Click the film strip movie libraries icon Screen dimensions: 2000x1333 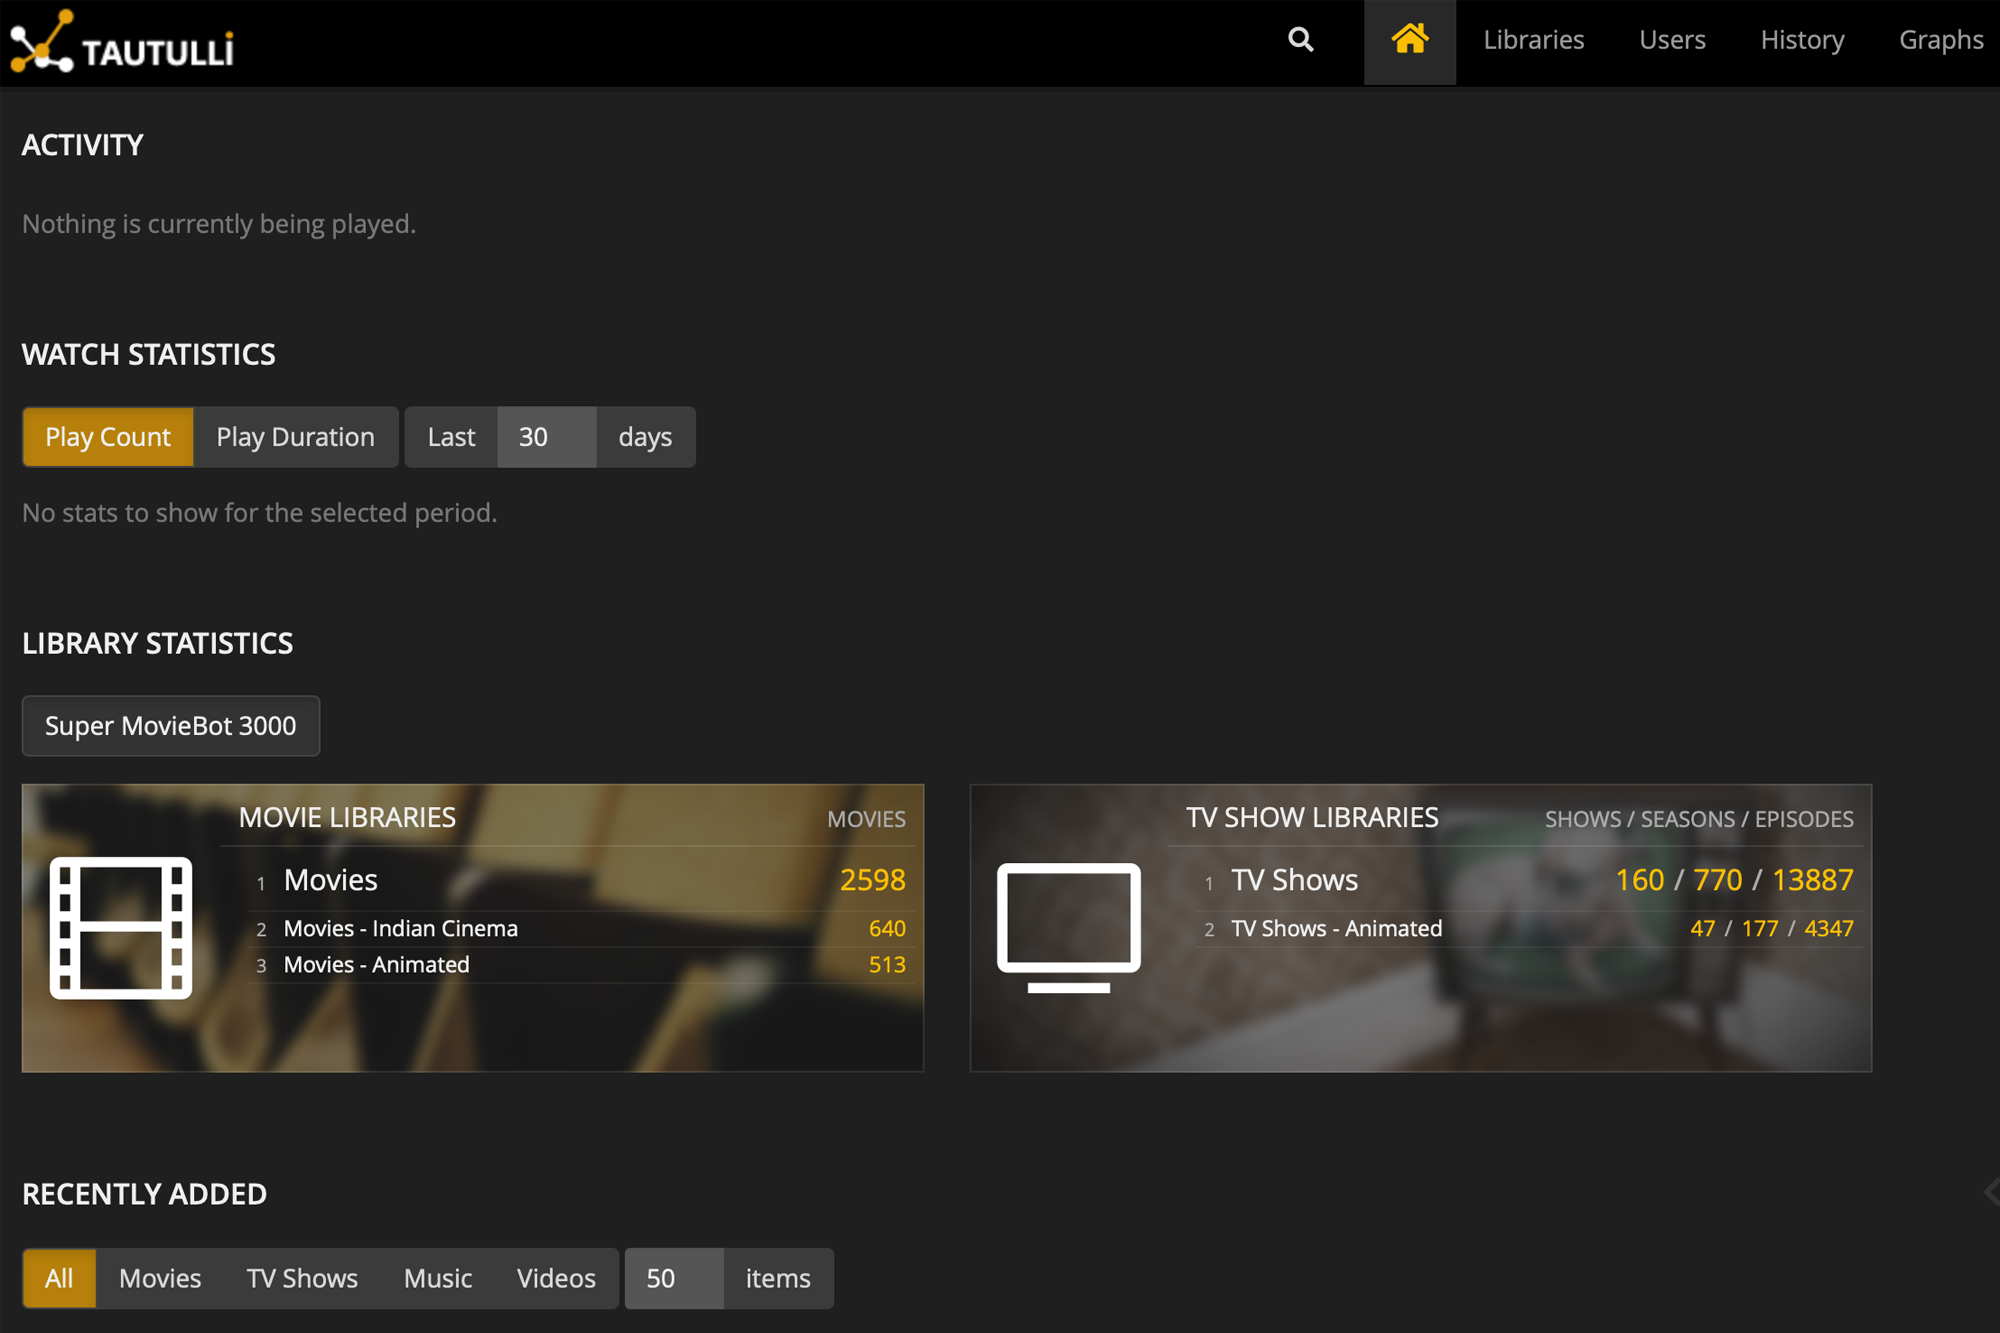(121, 928)
